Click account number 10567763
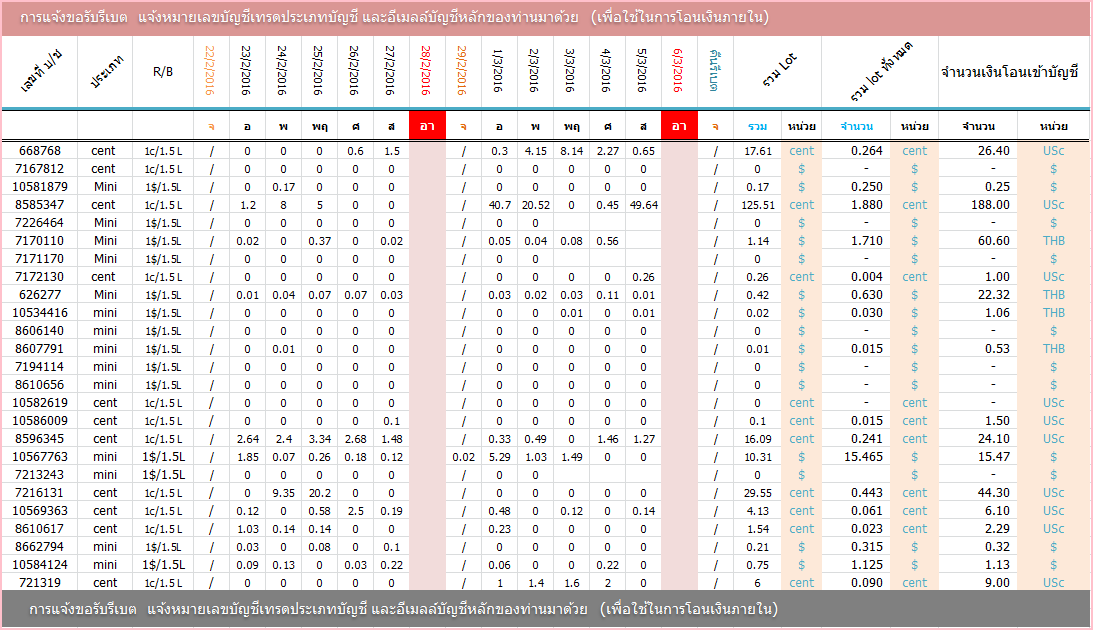 click(40, 457)
